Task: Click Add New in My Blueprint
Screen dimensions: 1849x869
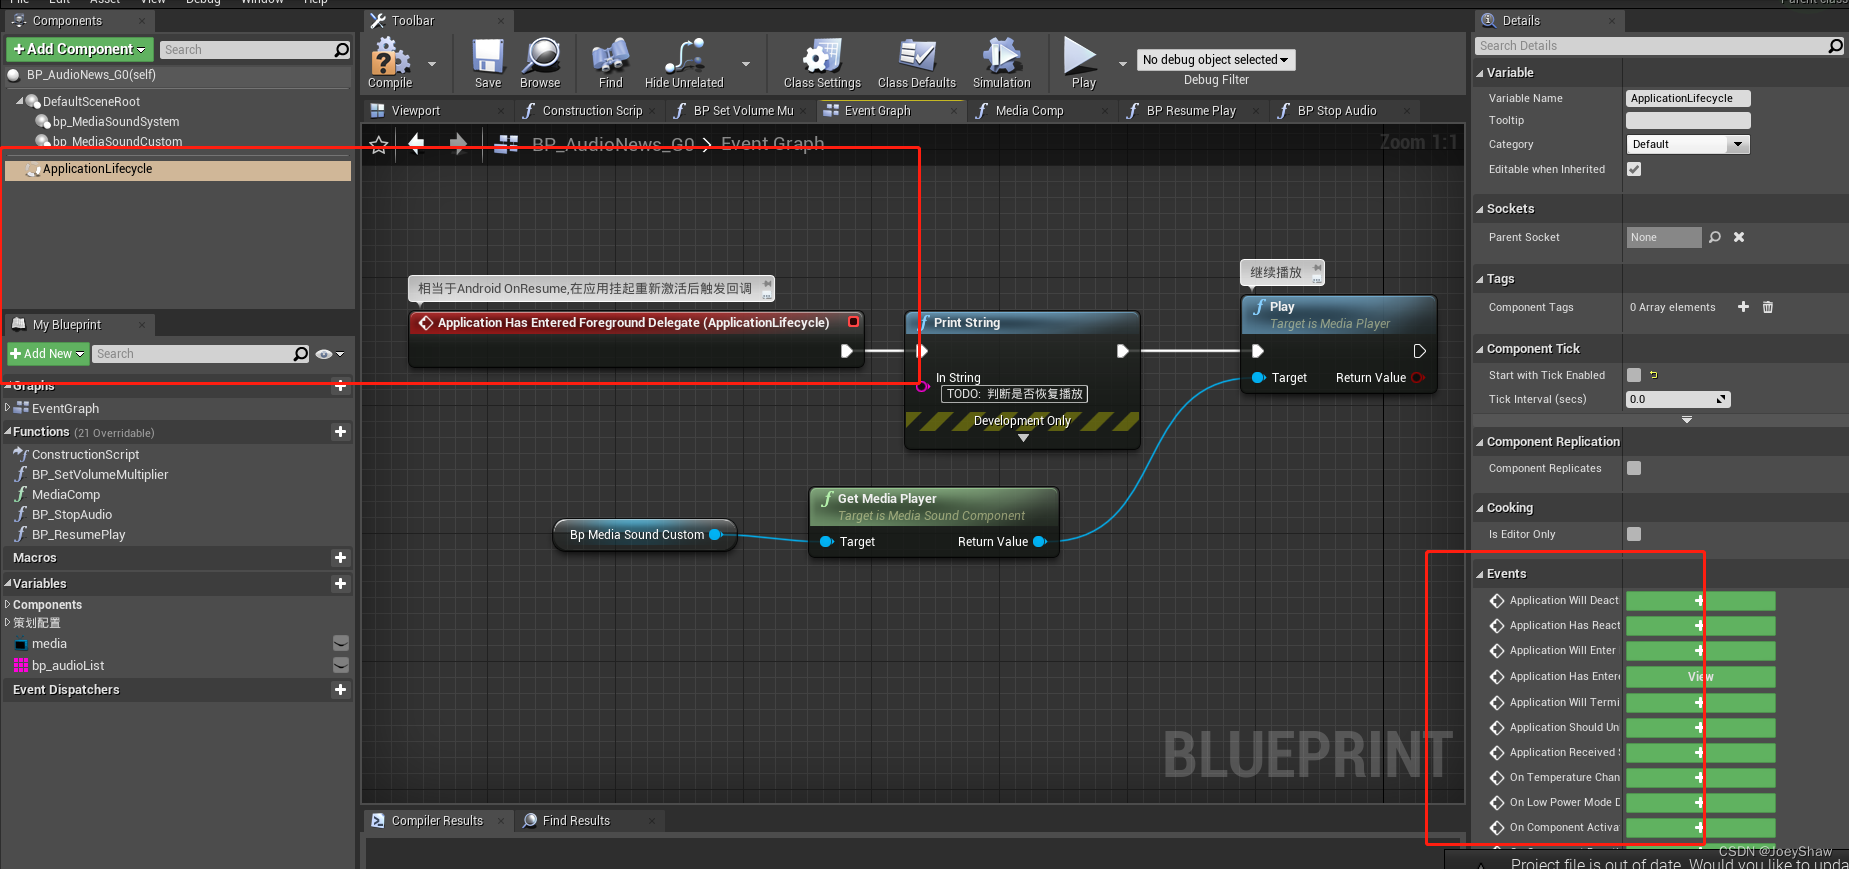Action: [x=48, y=354]
